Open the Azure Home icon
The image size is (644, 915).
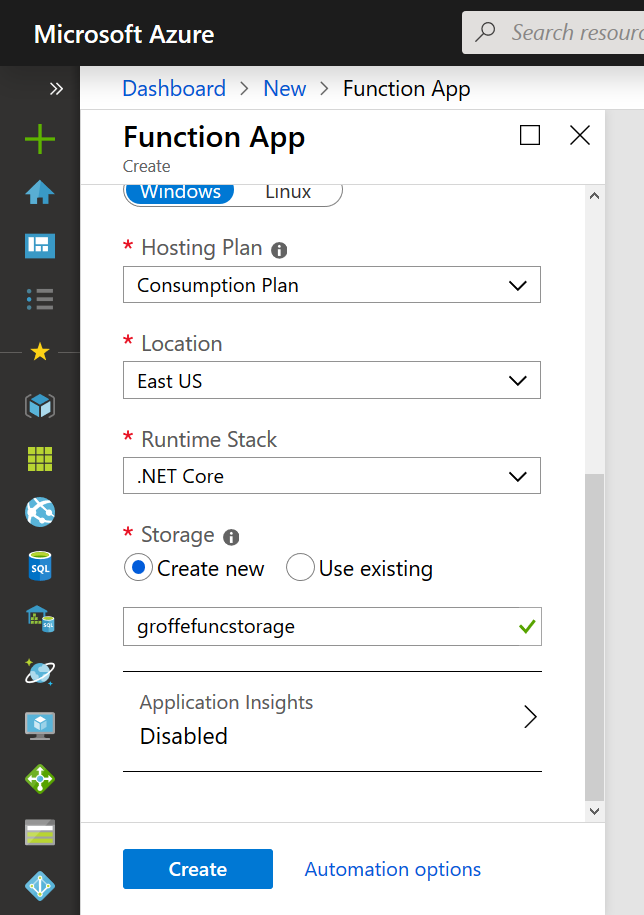point(40,192)
